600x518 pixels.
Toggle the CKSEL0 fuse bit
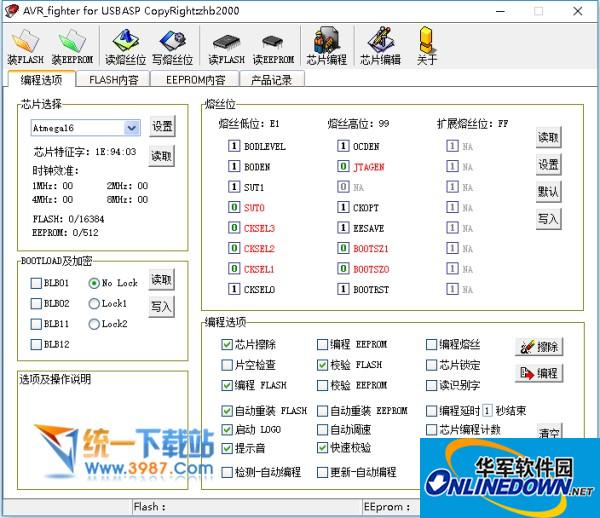pyautogui.click(x=234, y=289)
